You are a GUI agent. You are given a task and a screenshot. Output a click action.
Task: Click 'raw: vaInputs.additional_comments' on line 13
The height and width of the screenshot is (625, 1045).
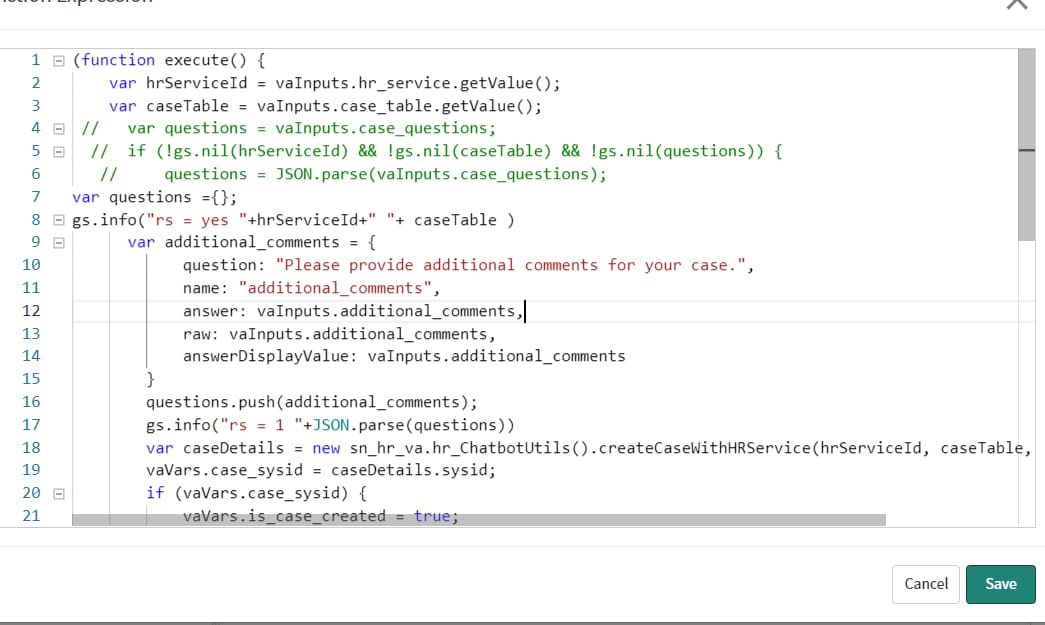(x=337, y=334)
